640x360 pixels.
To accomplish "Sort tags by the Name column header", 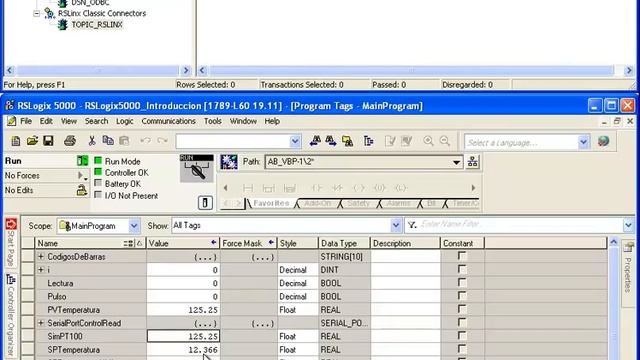I will click(x=90, y=243).
